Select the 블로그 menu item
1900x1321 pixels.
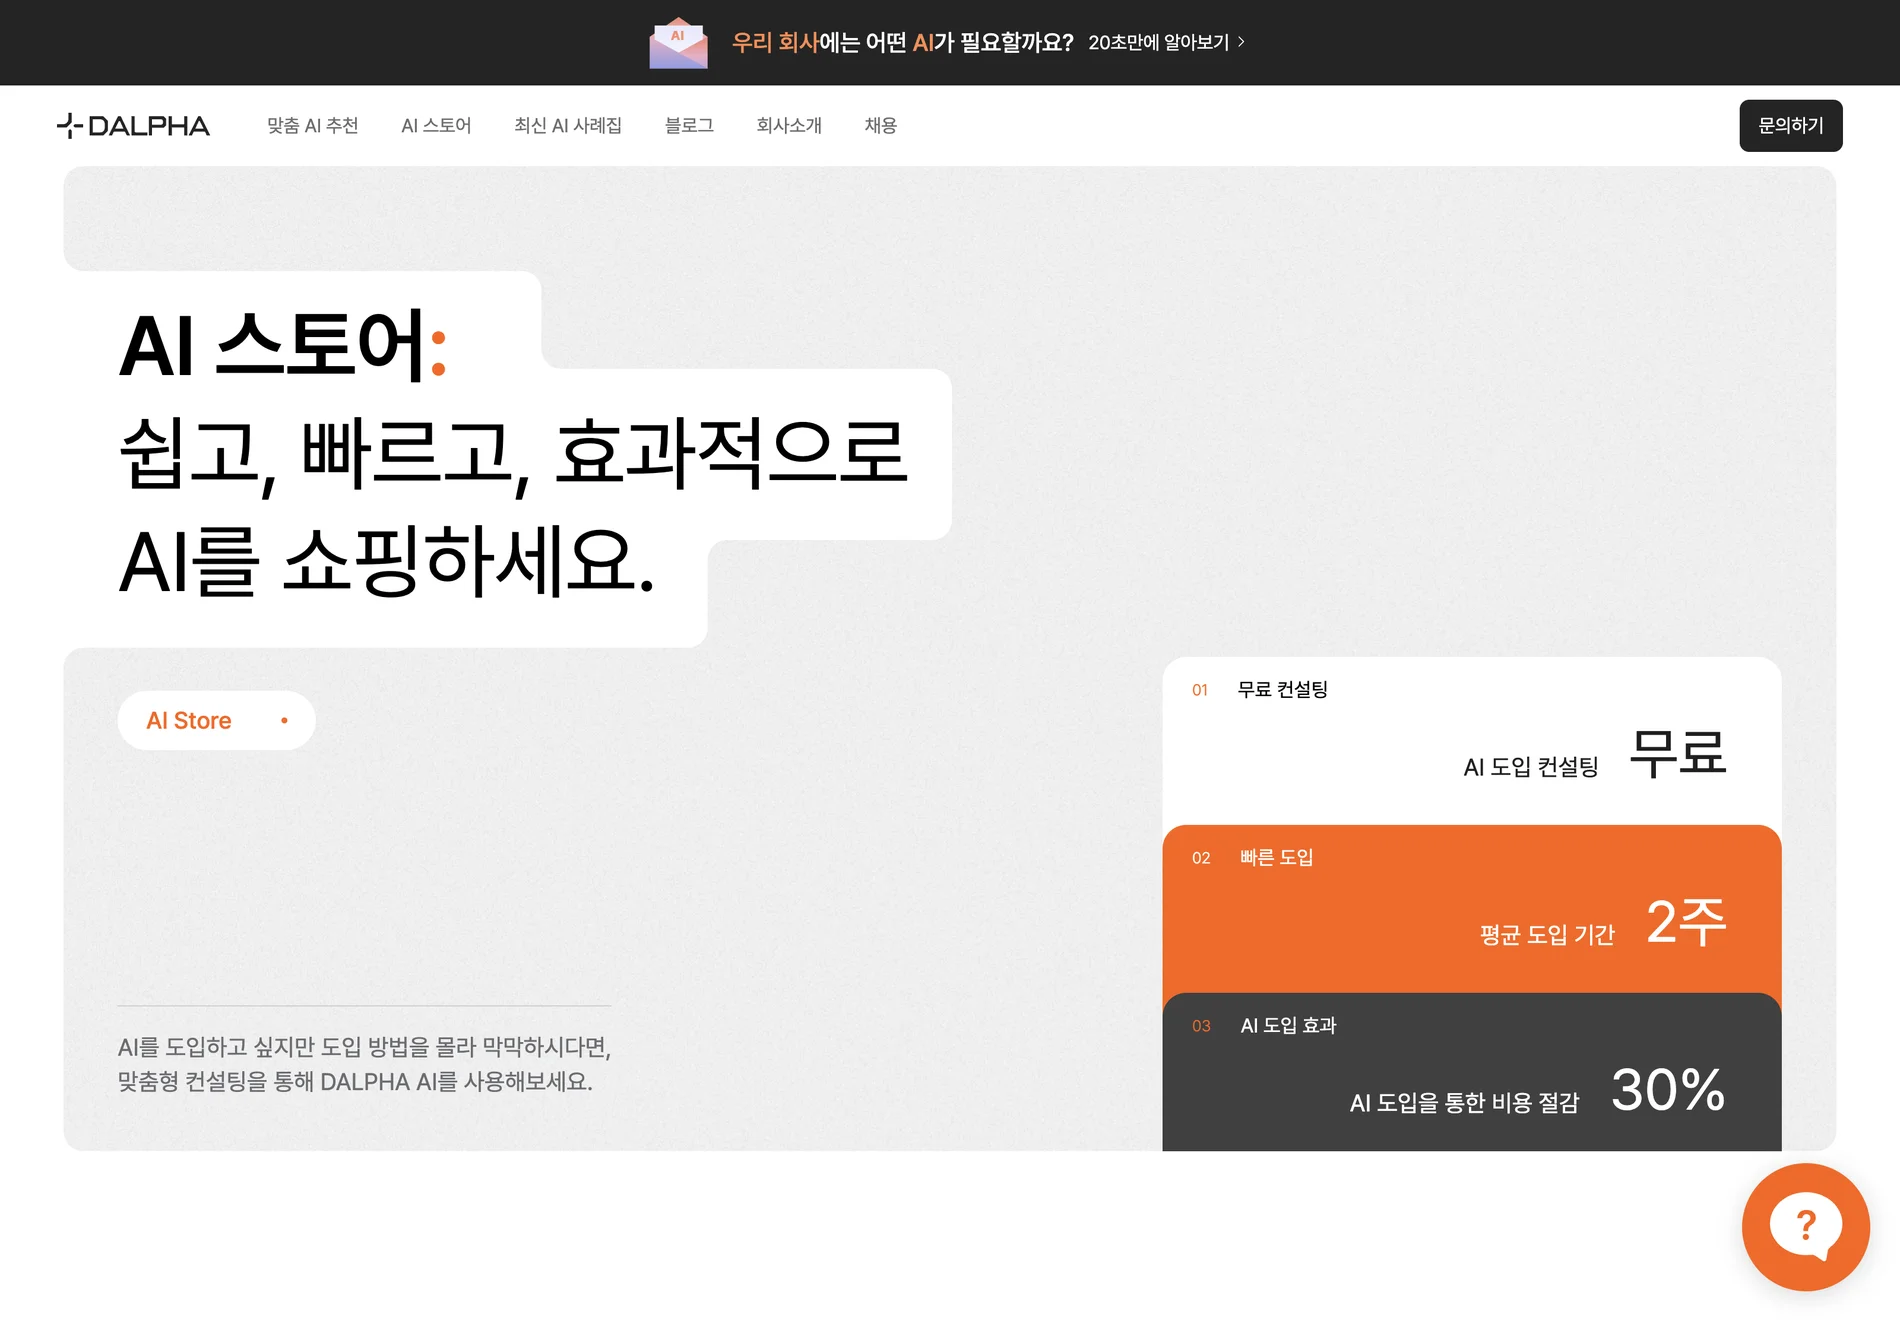689,126
